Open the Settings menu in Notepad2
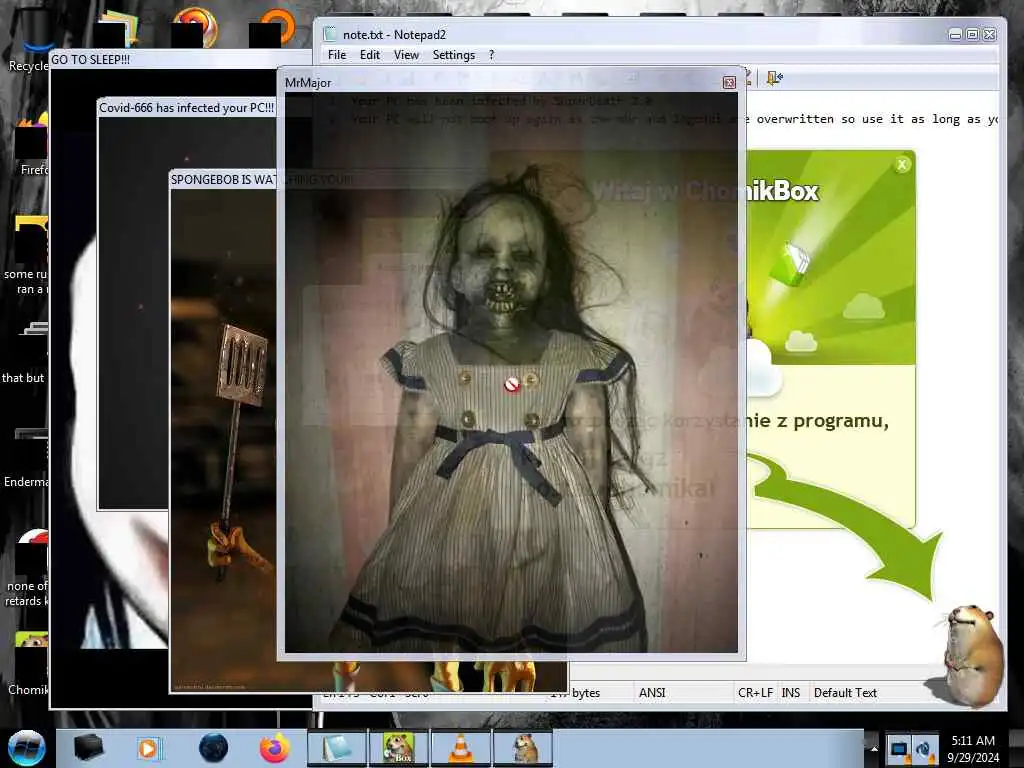 [x=453, y=55]
